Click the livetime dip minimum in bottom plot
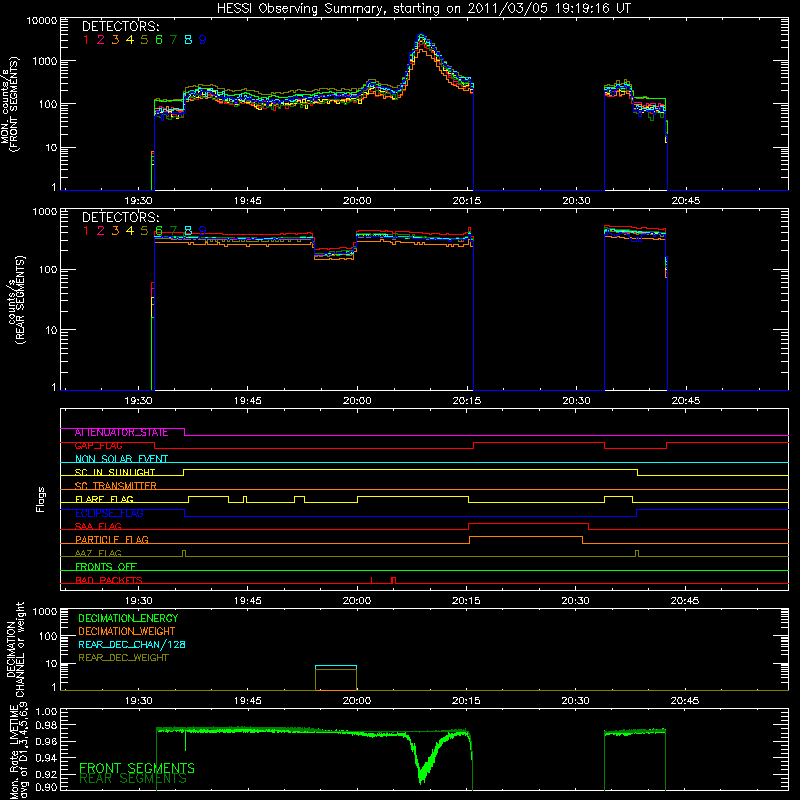This screenshot has width=800, height=800. 421,781
